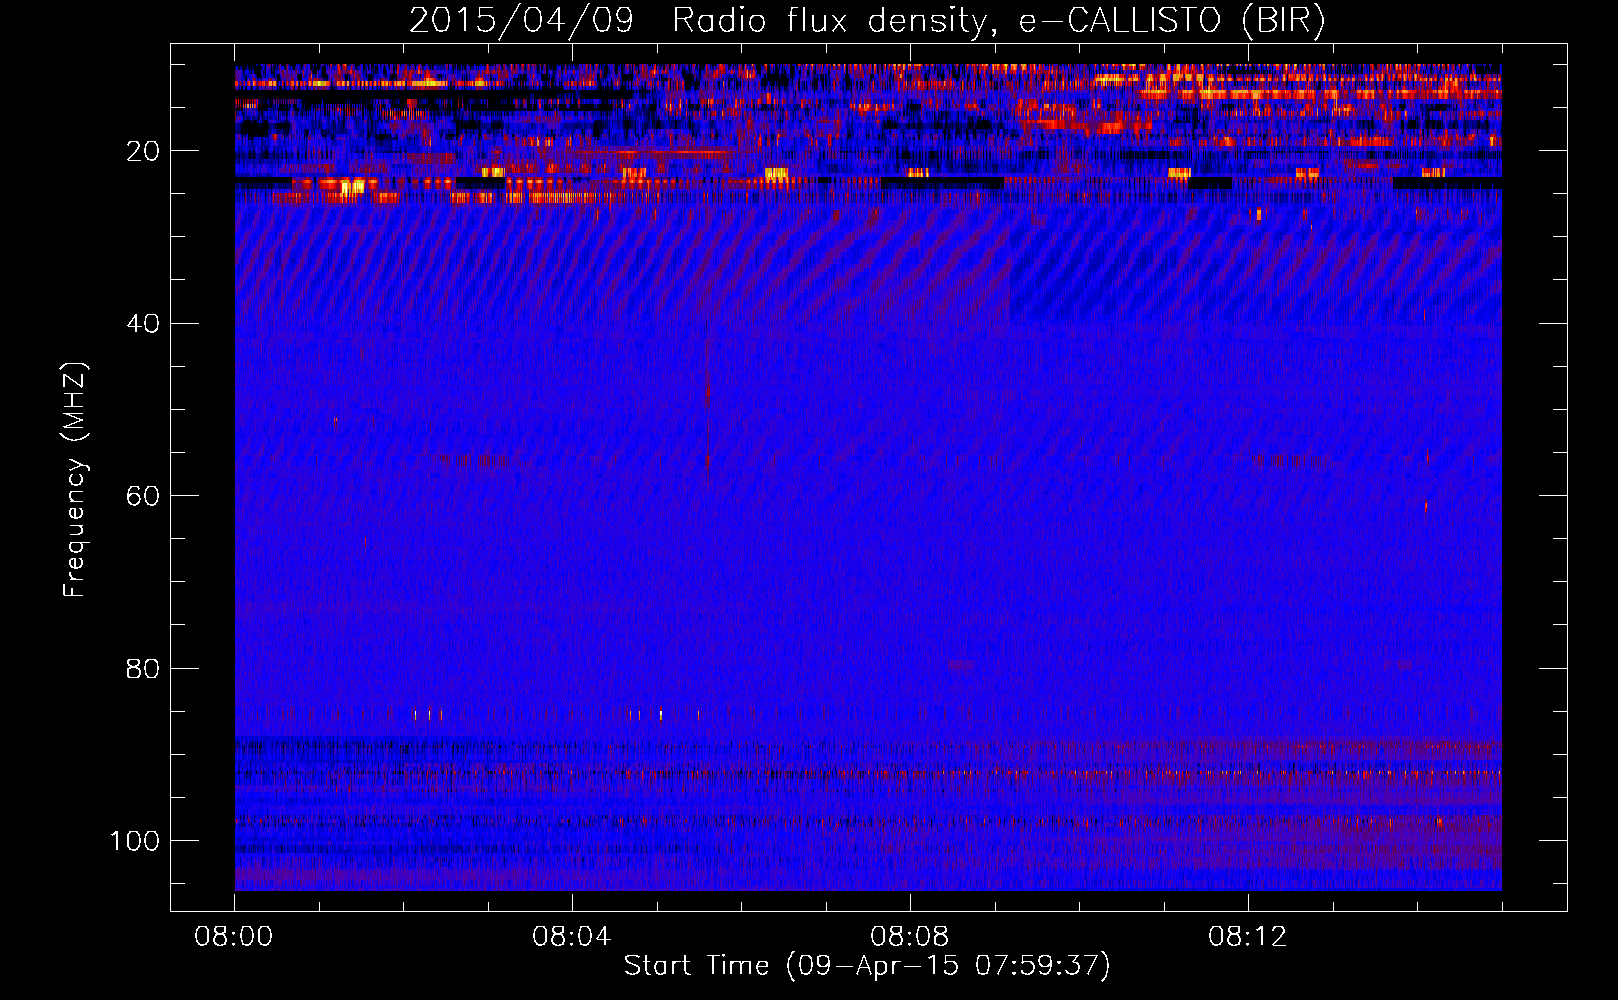
Task: Click the '08:00' time tick label
Action: click(x=234, y=937)
